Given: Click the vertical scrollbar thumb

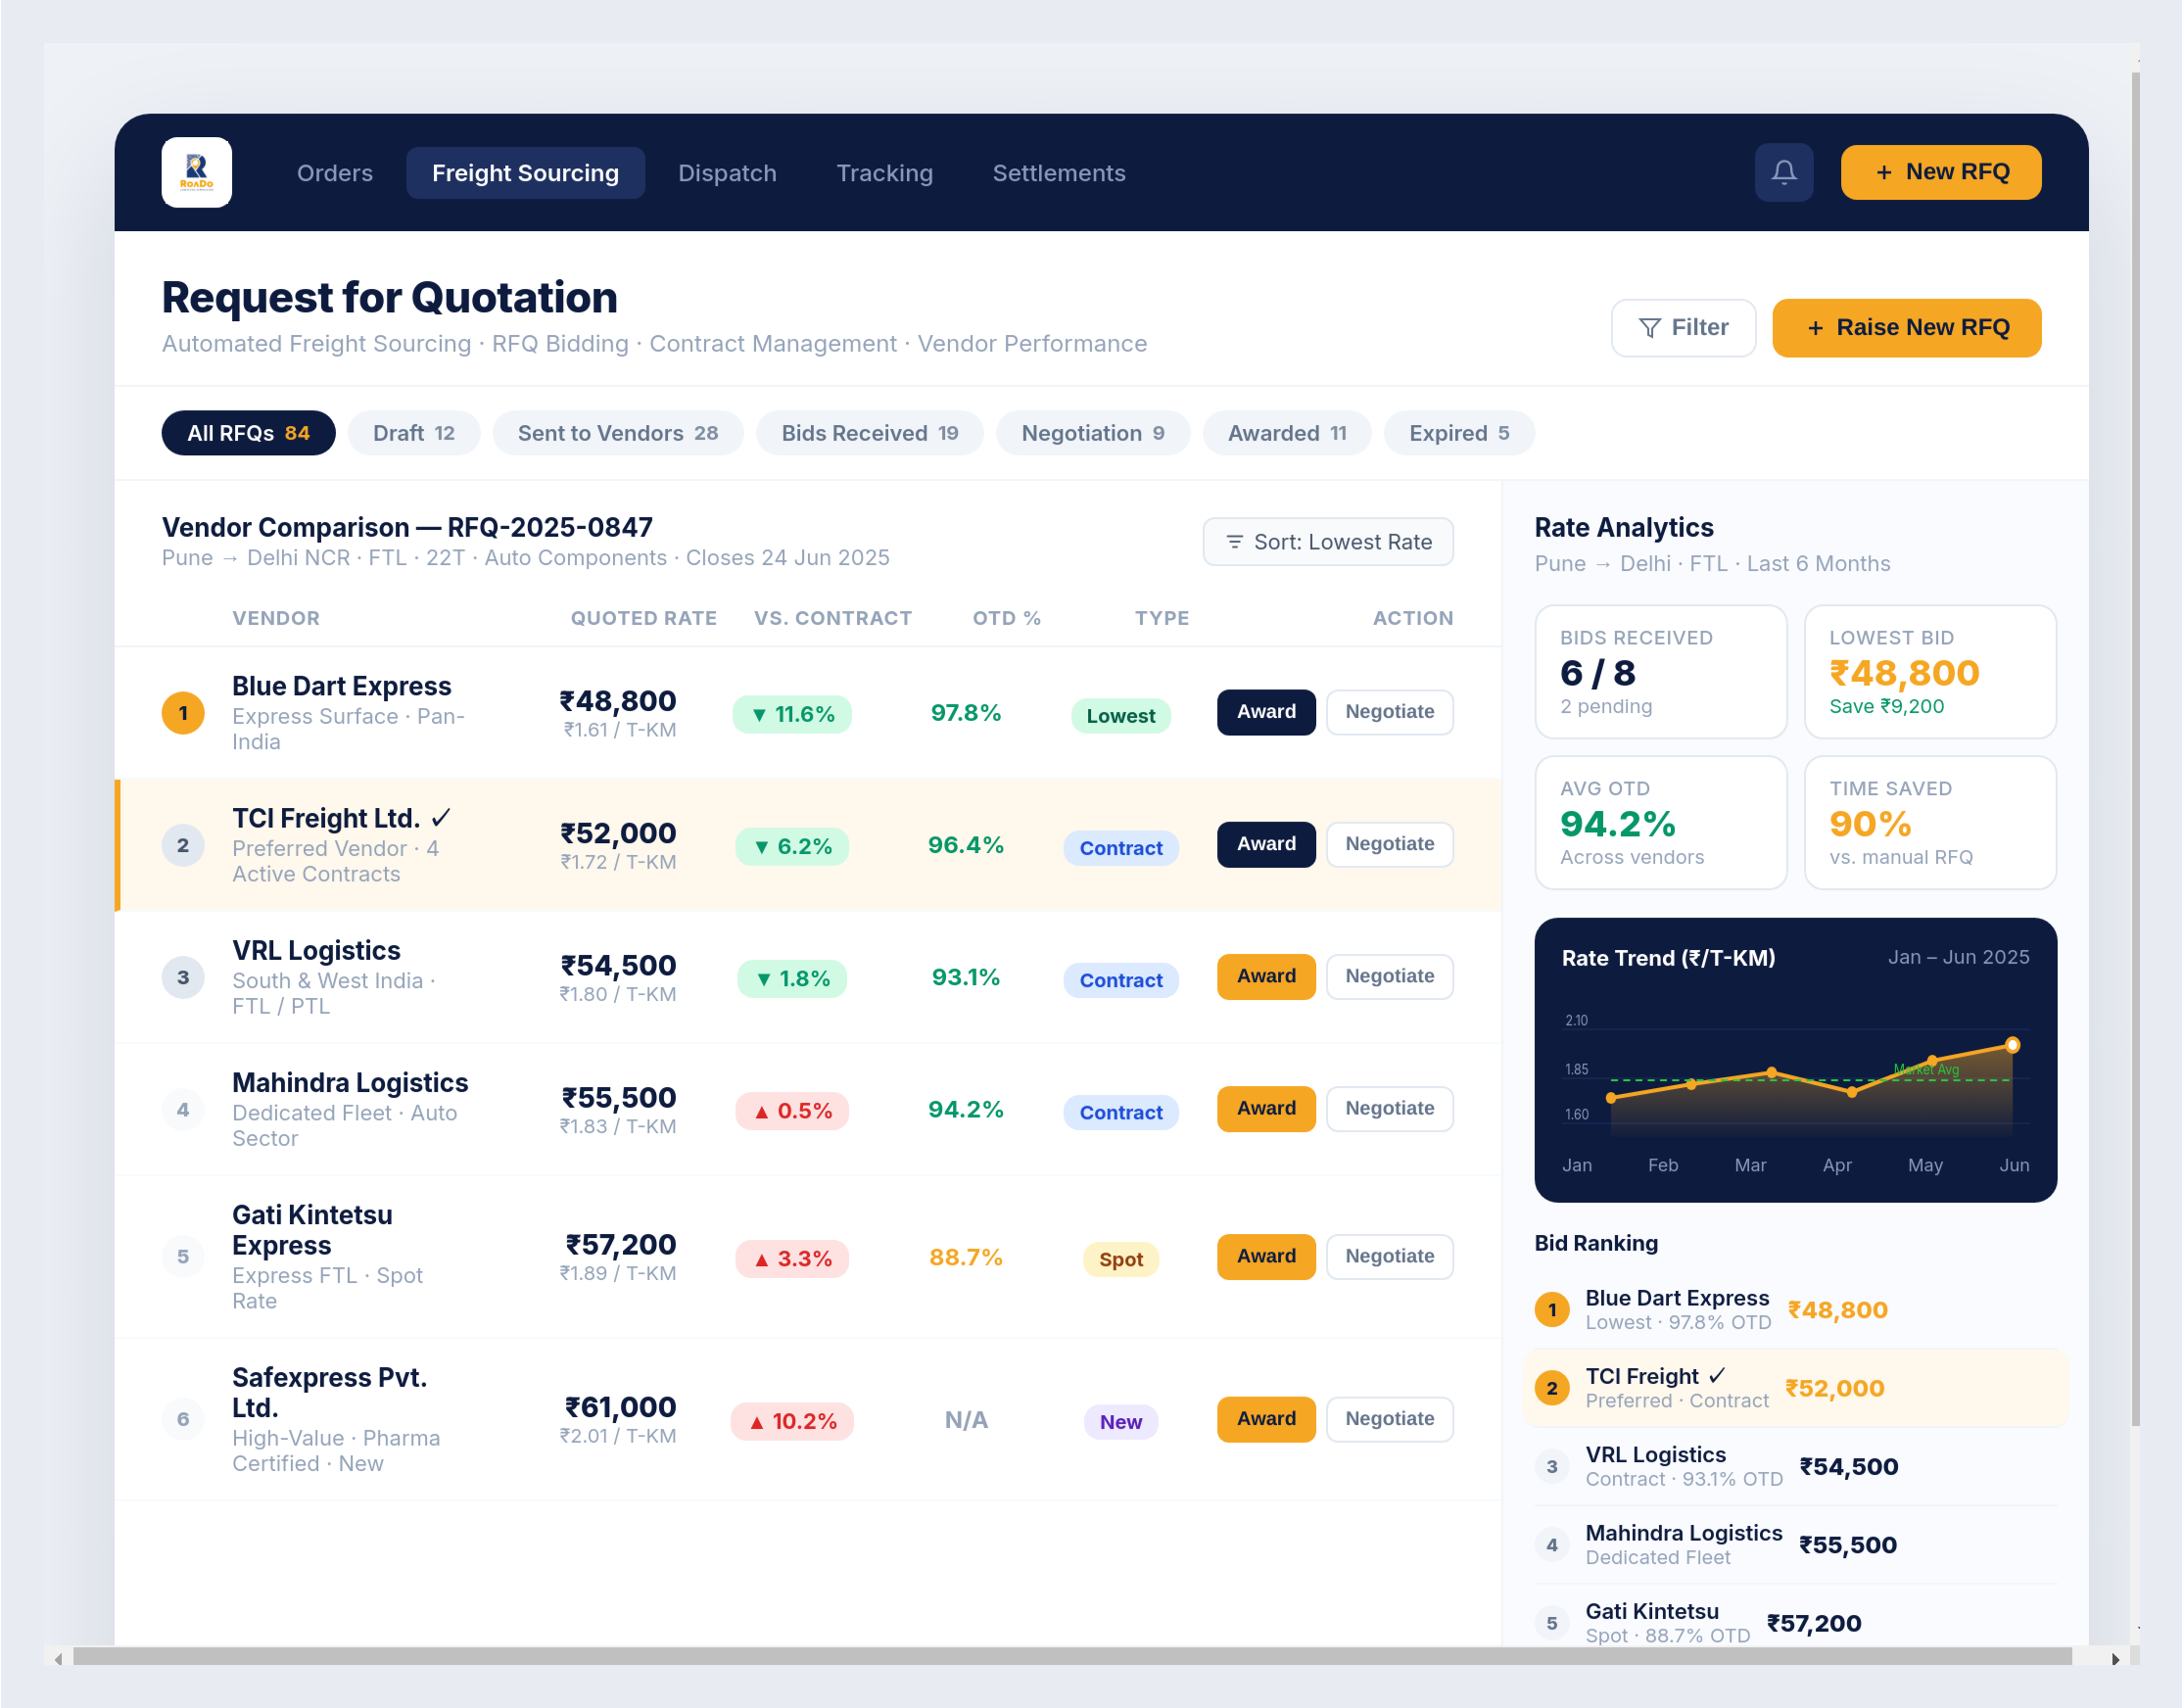Looking at the screenshot, I should point(2134,750).
